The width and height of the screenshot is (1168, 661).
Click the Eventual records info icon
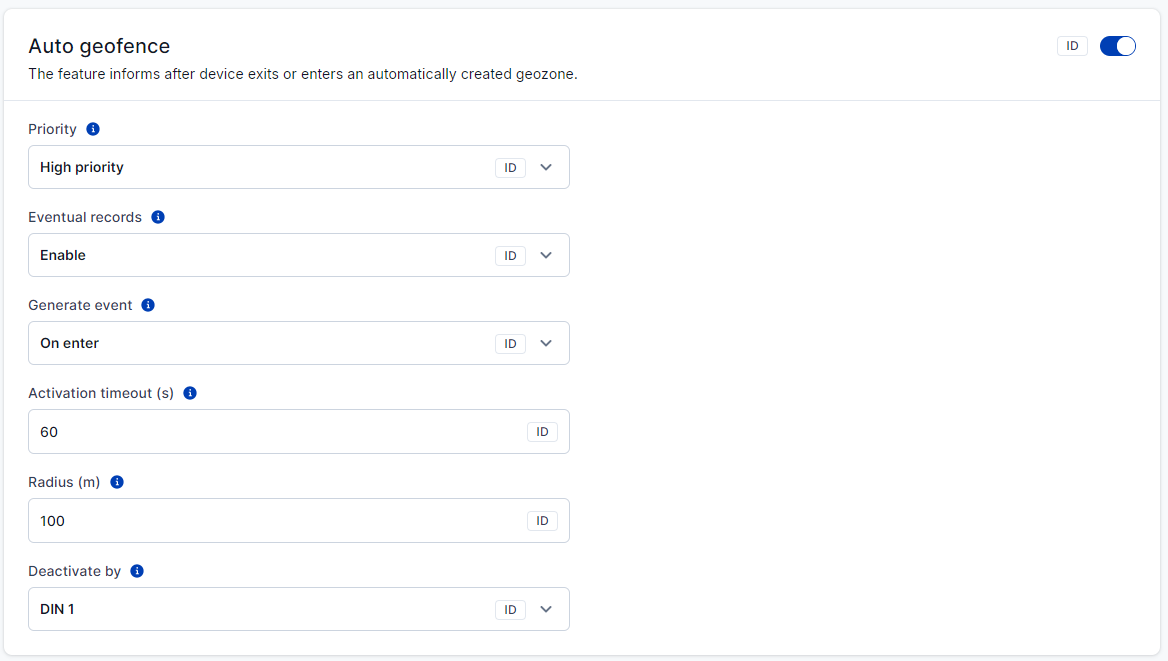pyautogui.click(x=158, y=217)
